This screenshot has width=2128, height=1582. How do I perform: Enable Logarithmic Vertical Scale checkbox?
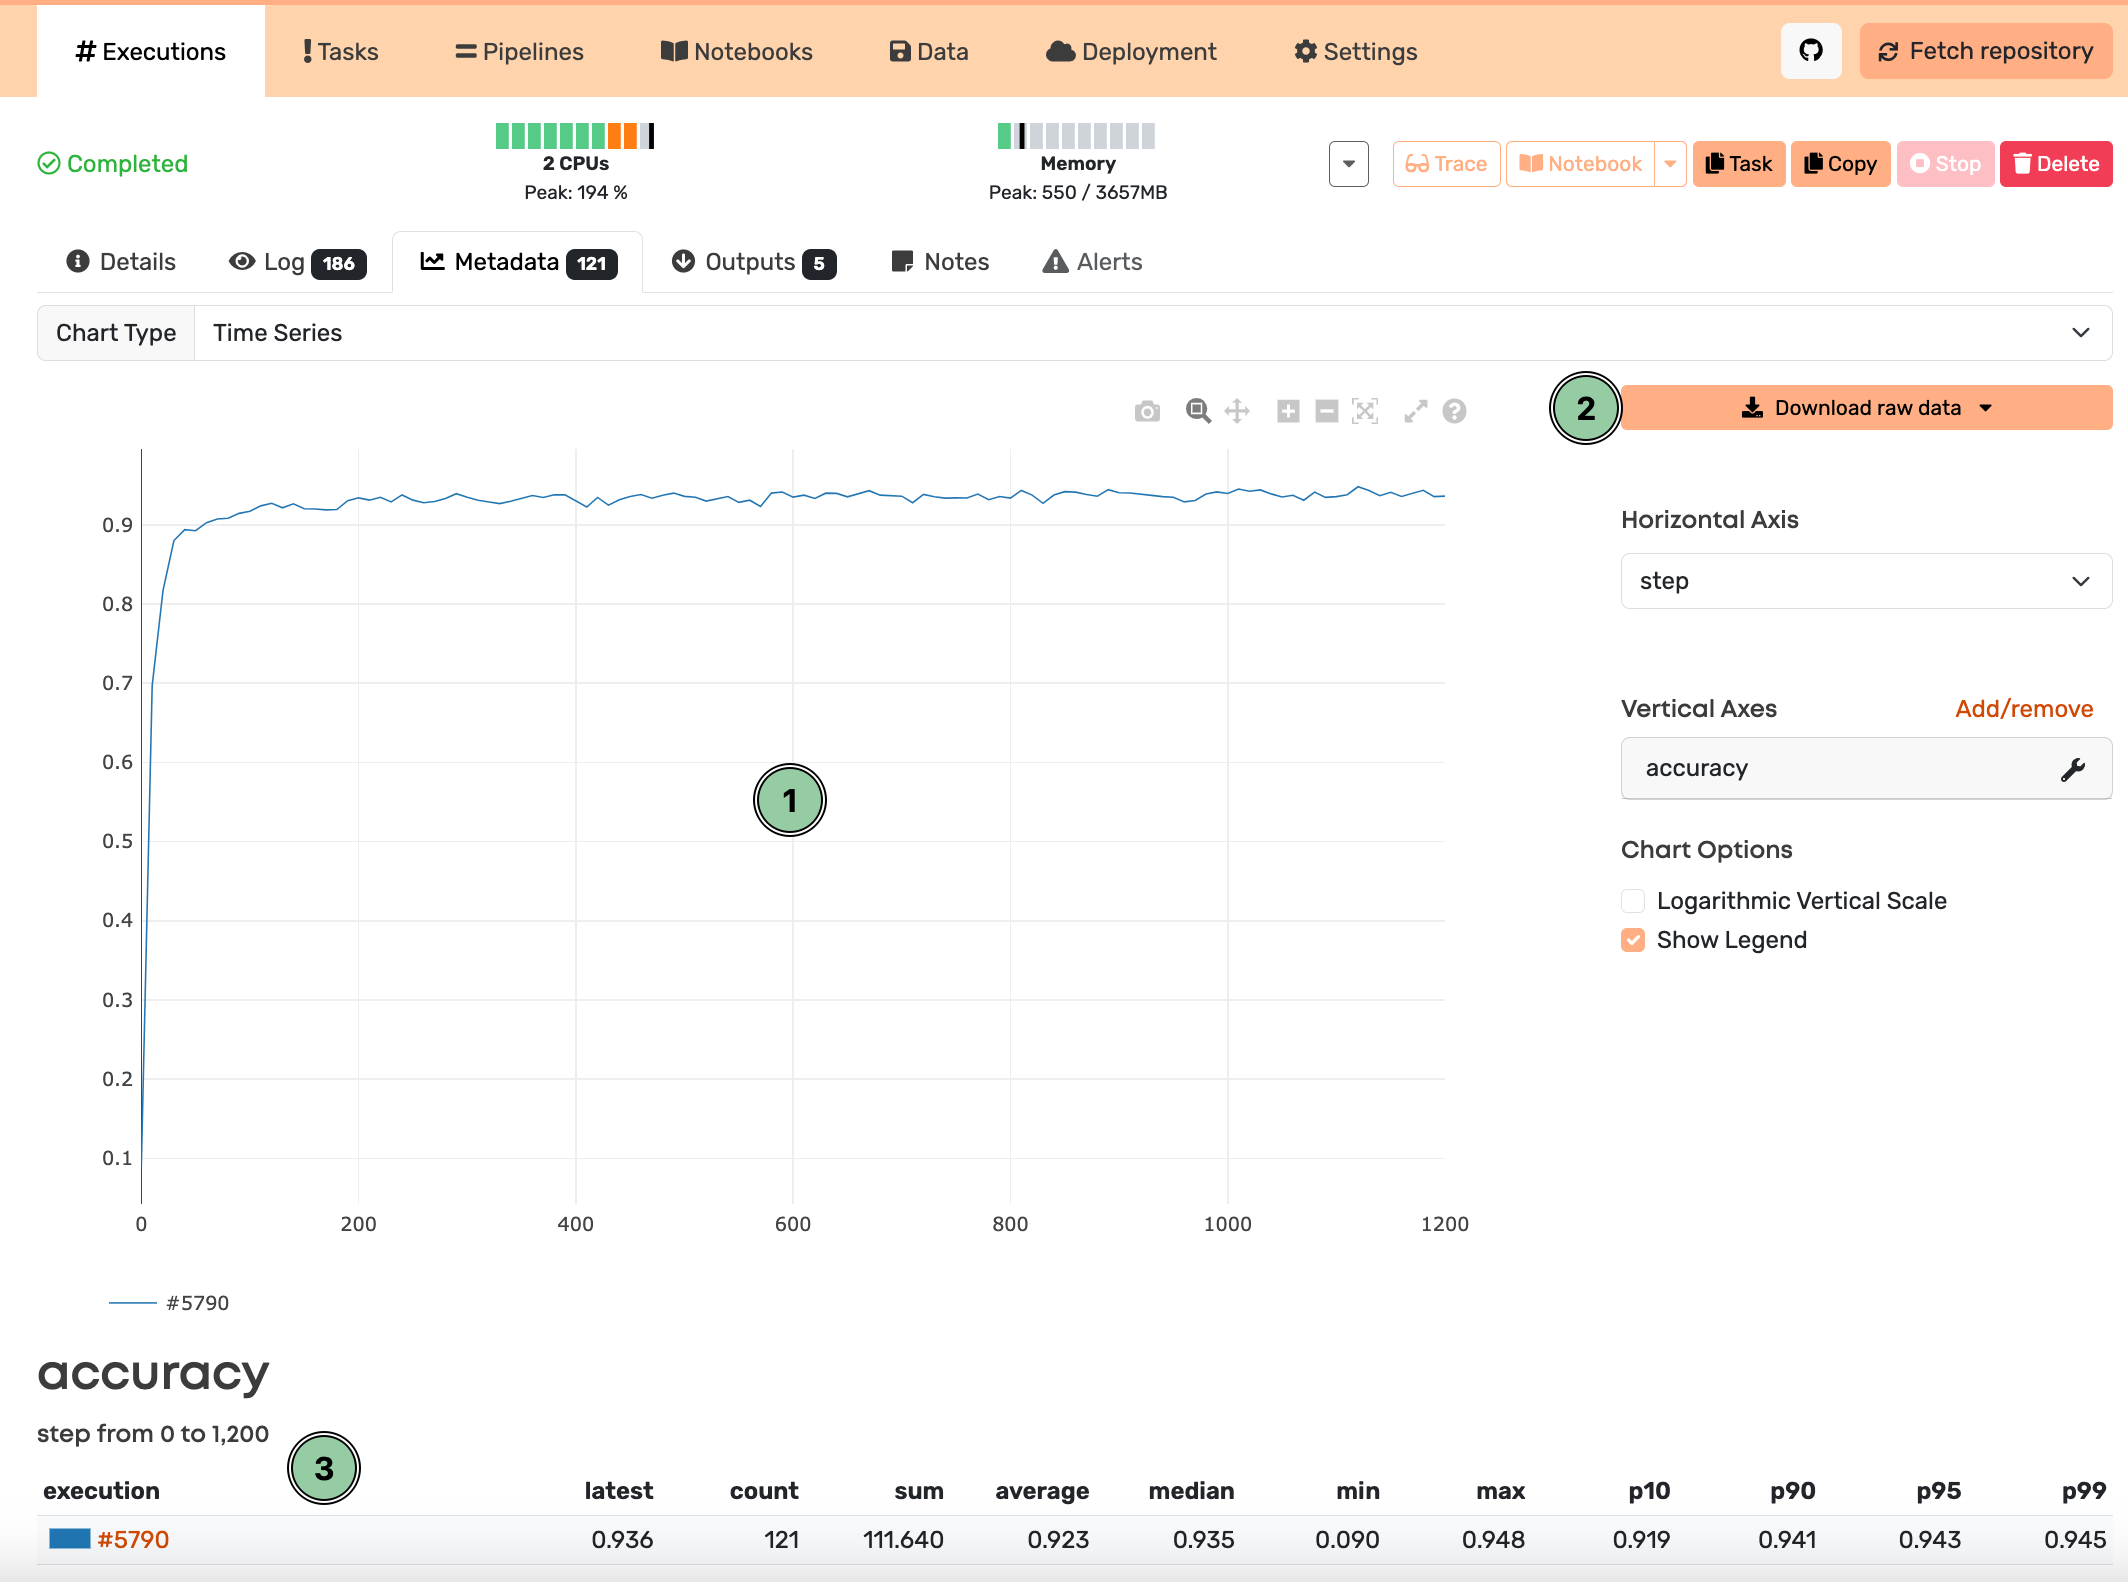(1633, 901)
